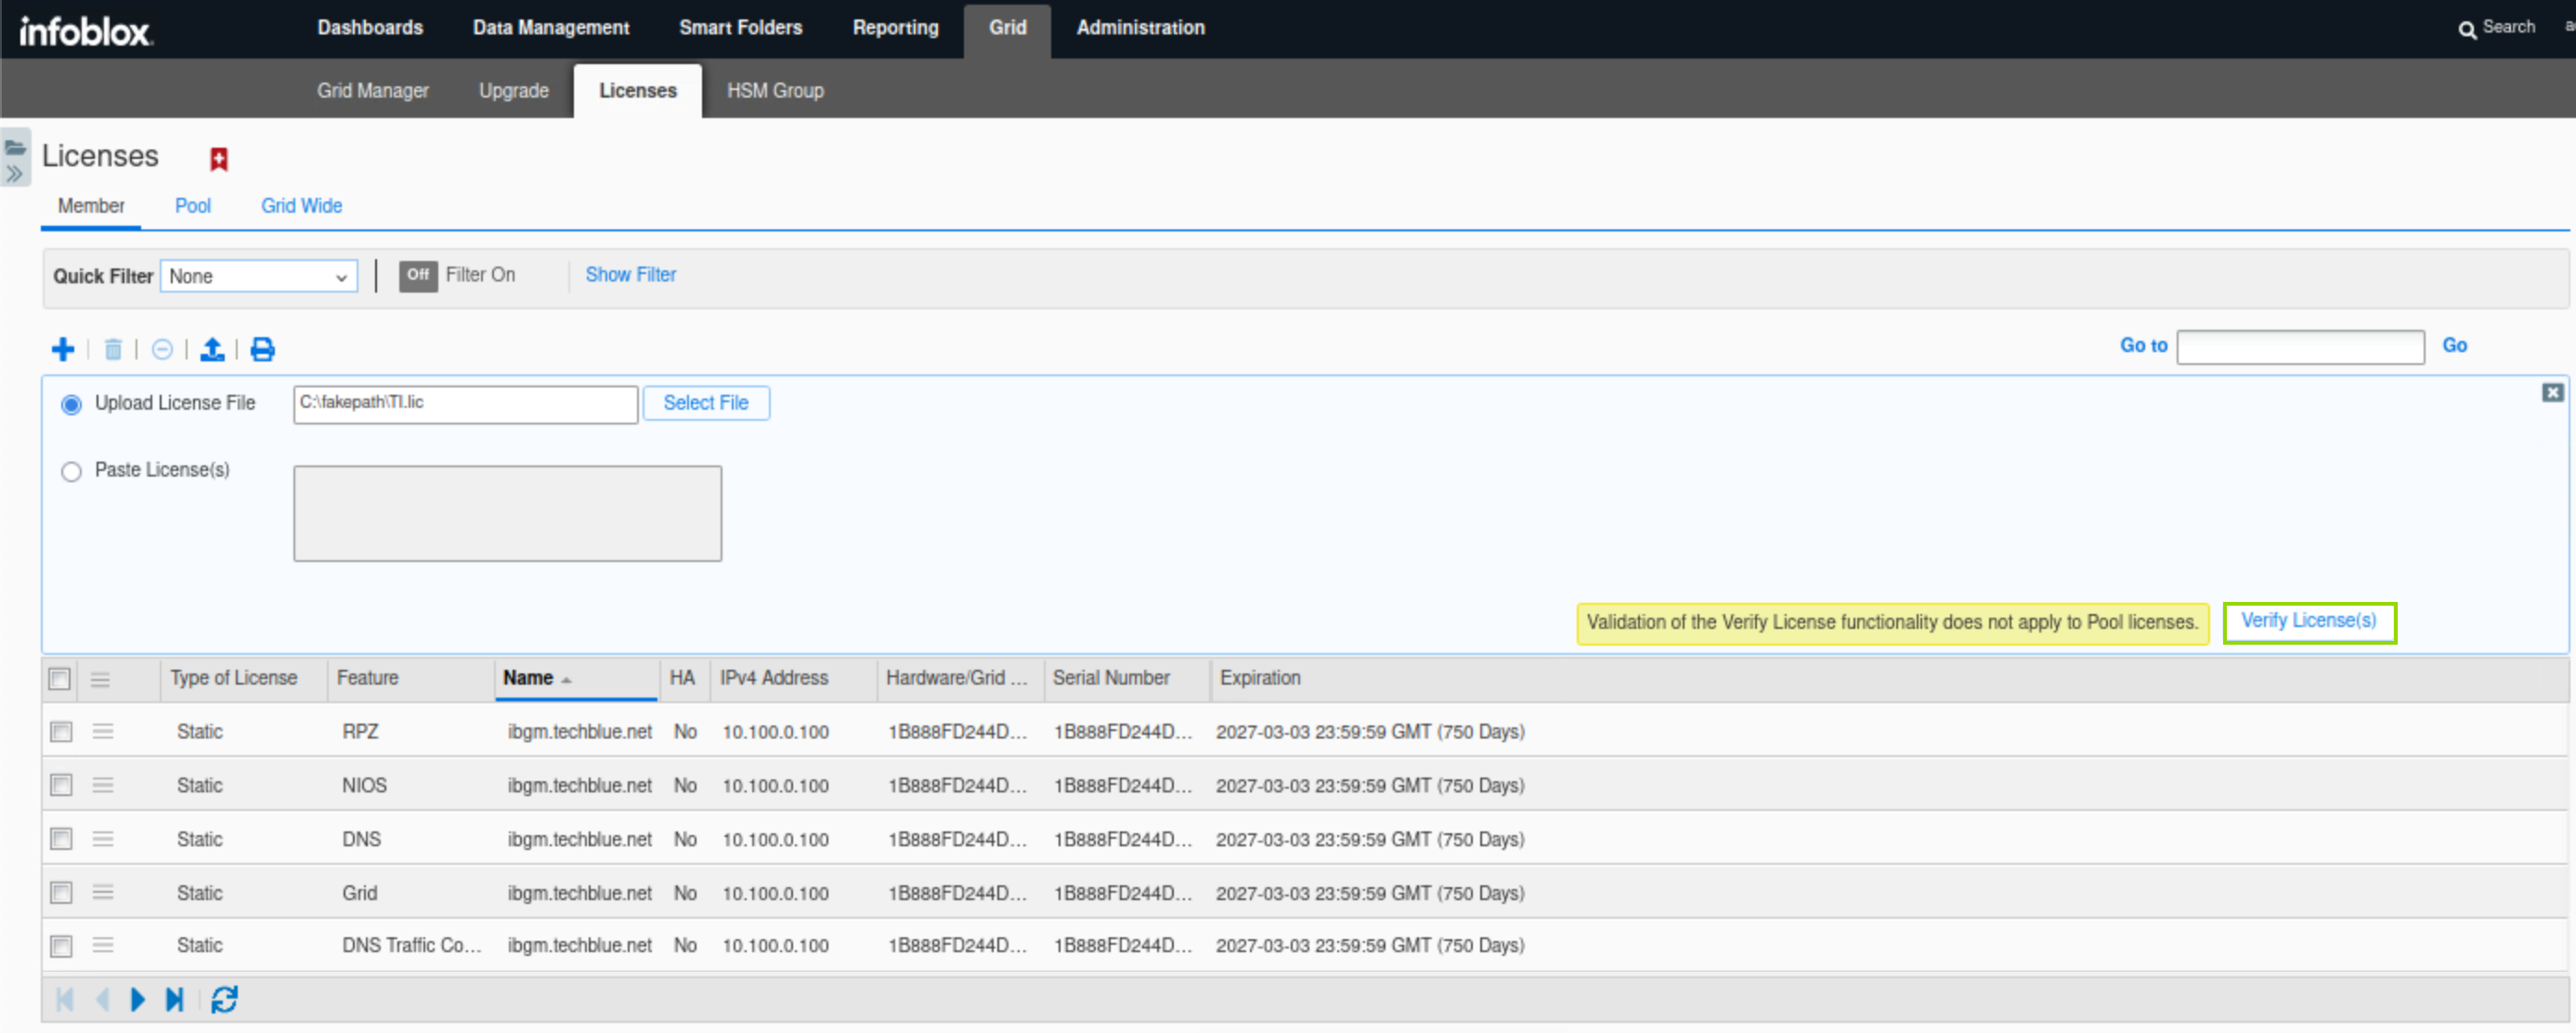Sort by Name column header arrow
The width and height of the screenshot is (2576, 1033).
[566, 679]
